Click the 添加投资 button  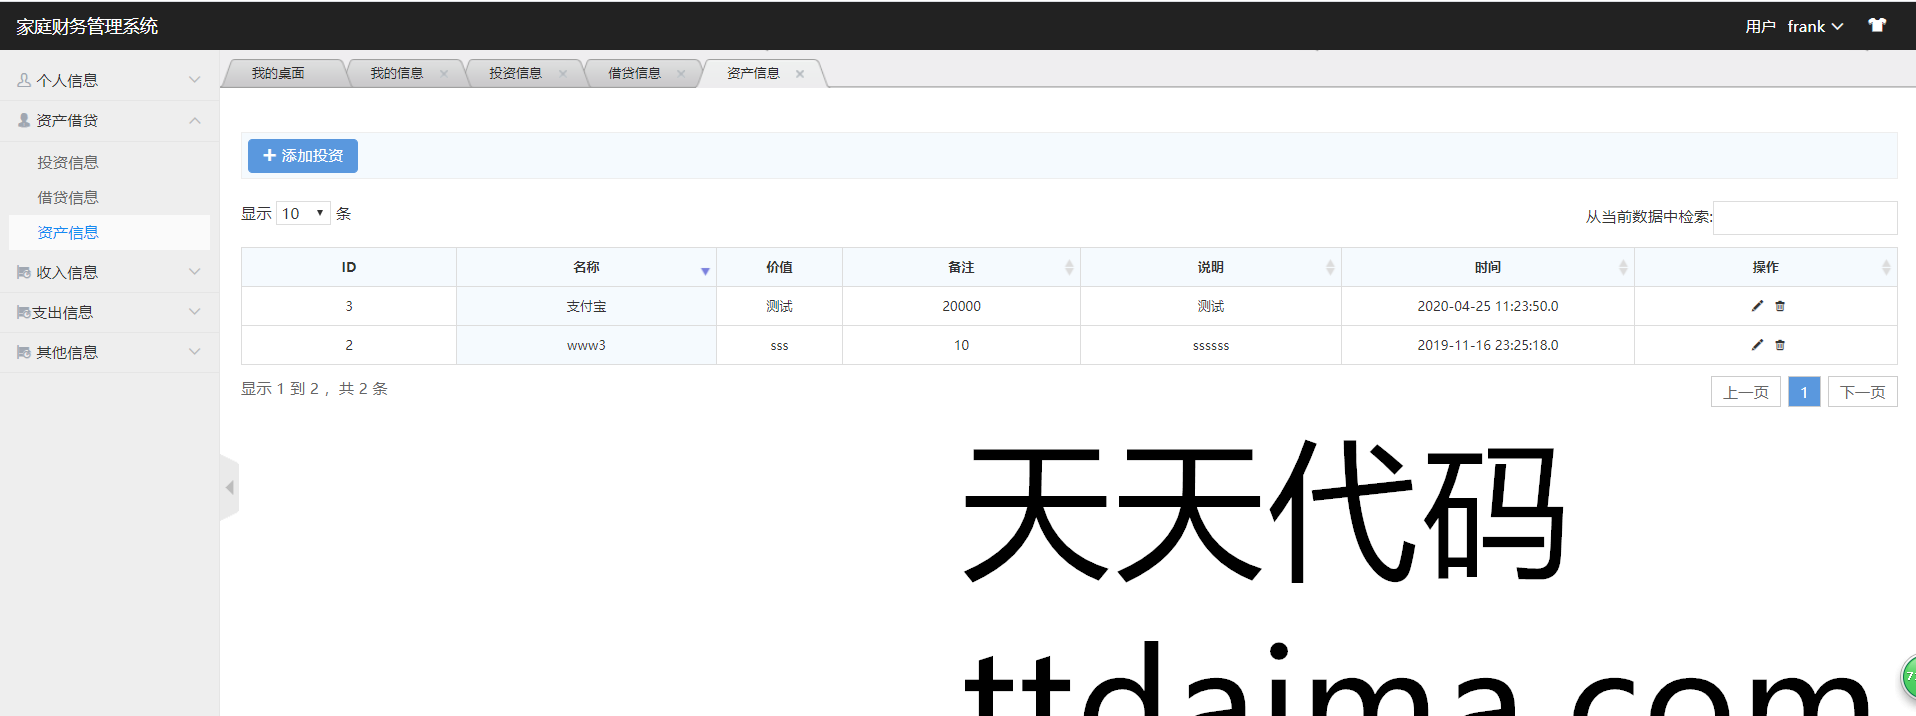coord(303,156)
